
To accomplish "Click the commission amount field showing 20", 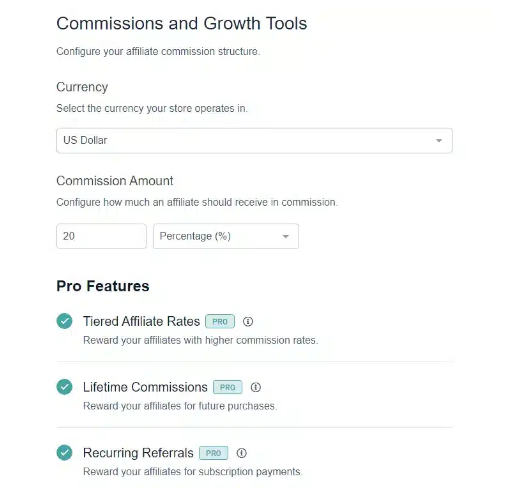I will (x=101, y=236).
